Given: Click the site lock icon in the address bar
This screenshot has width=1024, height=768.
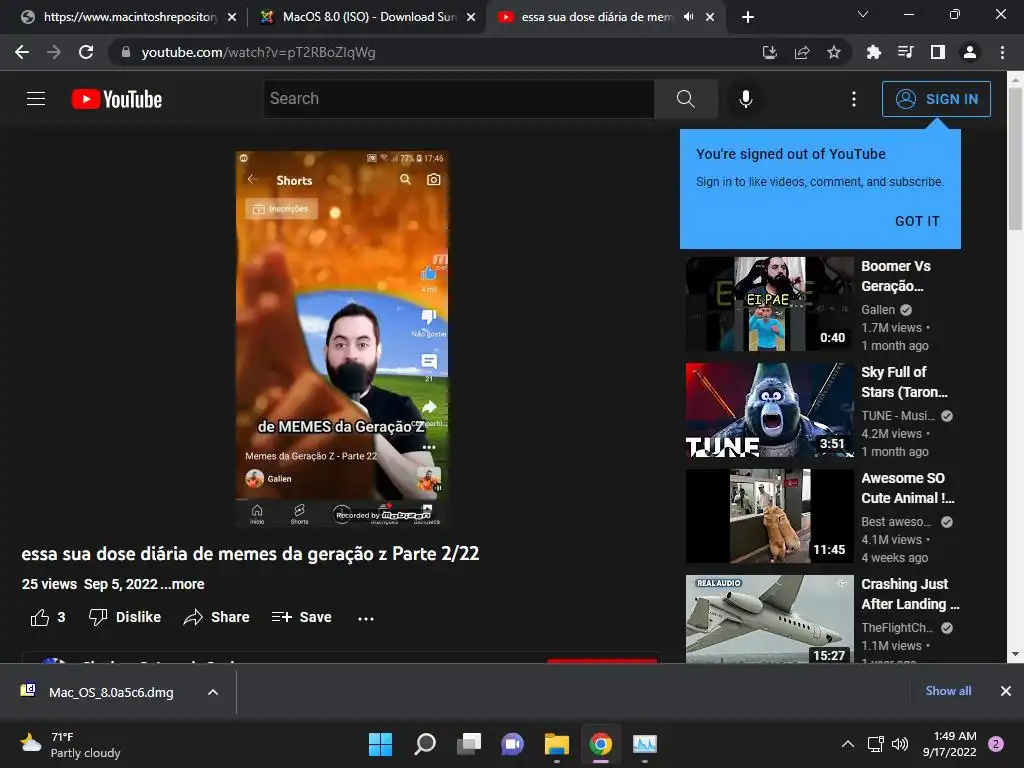Looking at the screenshot, I should [x=125, y=52].
